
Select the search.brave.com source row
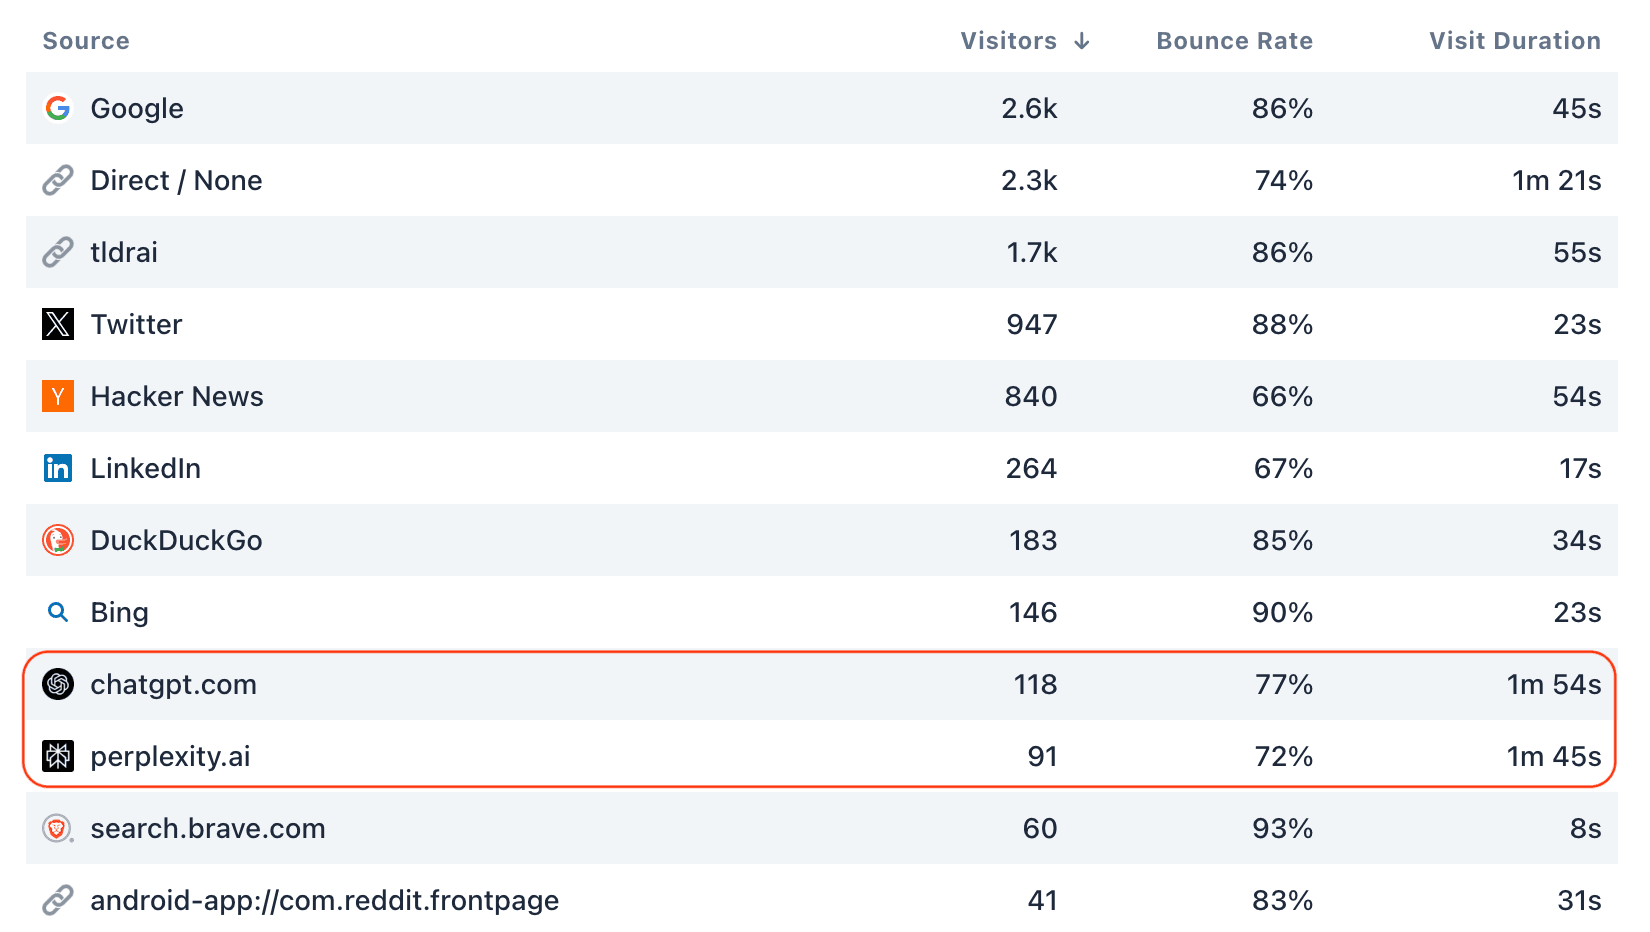(208, 828)
